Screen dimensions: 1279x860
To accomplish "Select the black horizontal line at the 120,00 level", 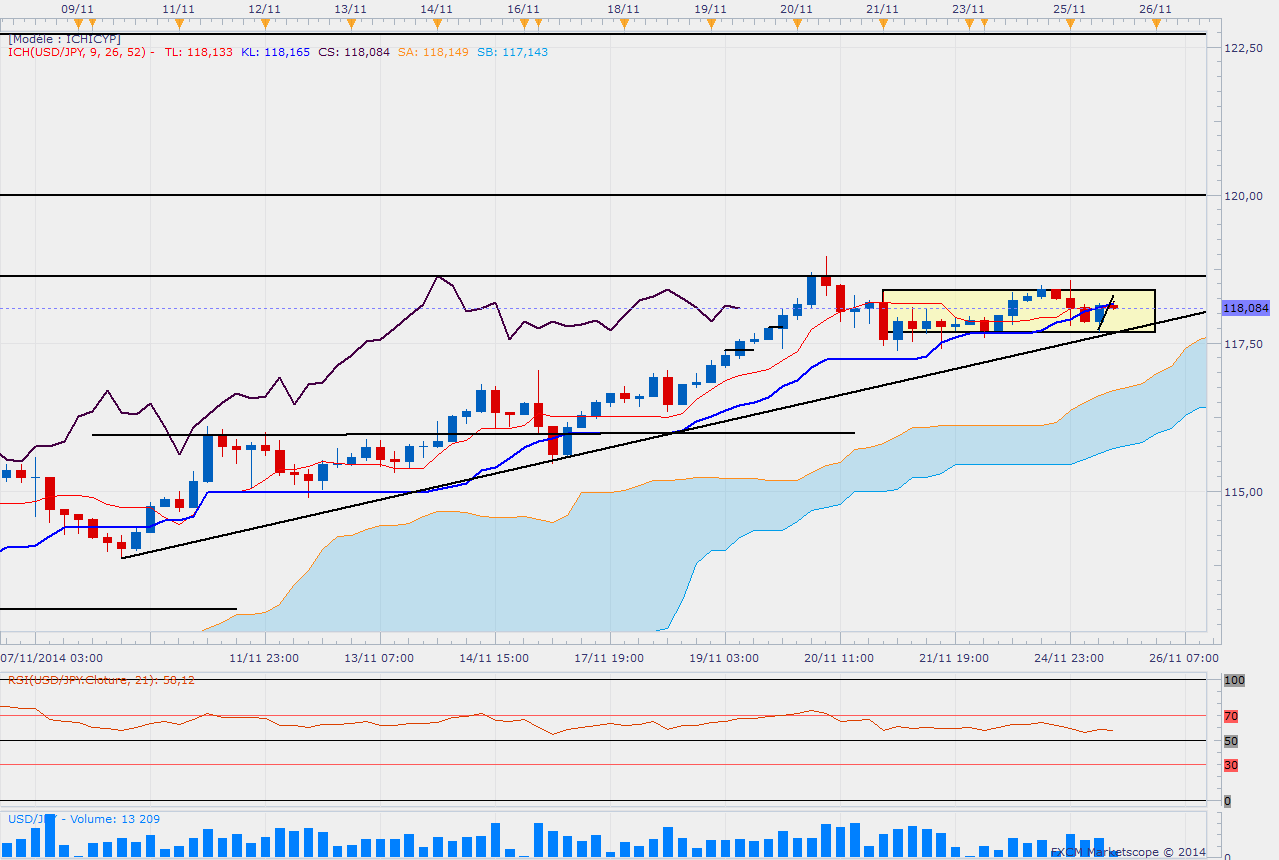I will point(603,195).
